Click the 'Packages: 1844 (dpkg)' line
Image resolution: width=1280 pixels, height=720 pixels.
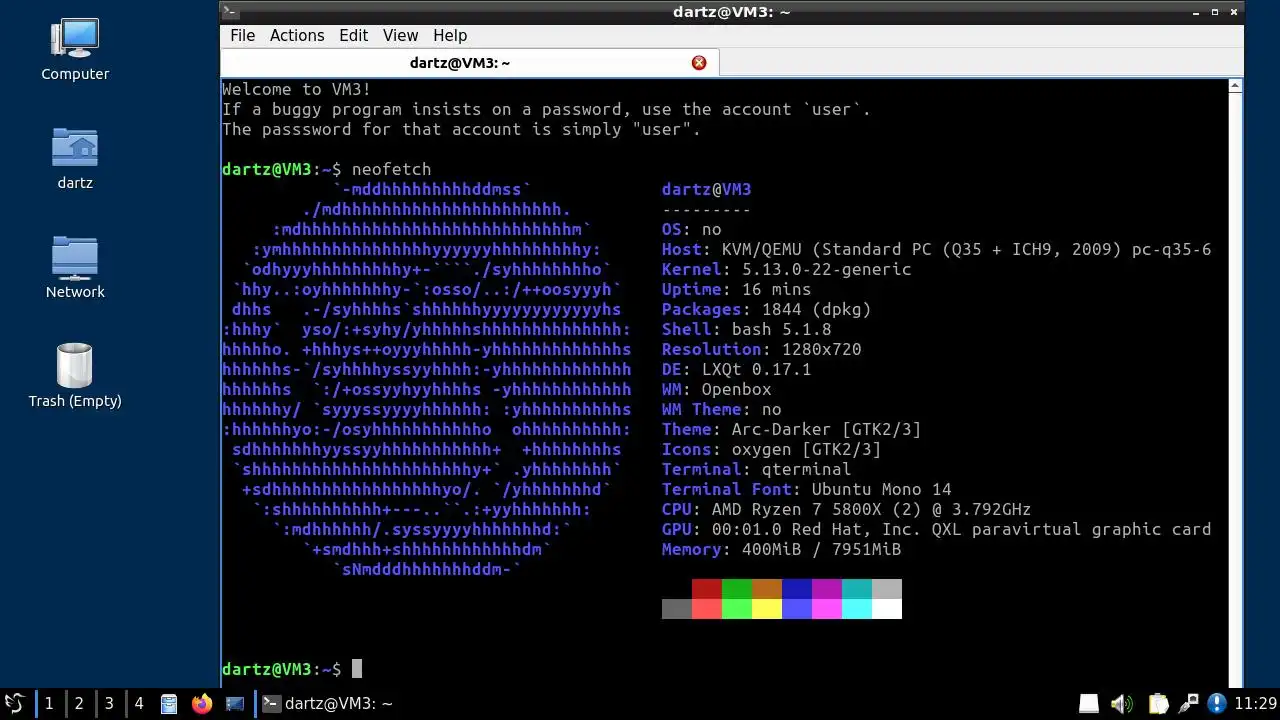[767, 309]
